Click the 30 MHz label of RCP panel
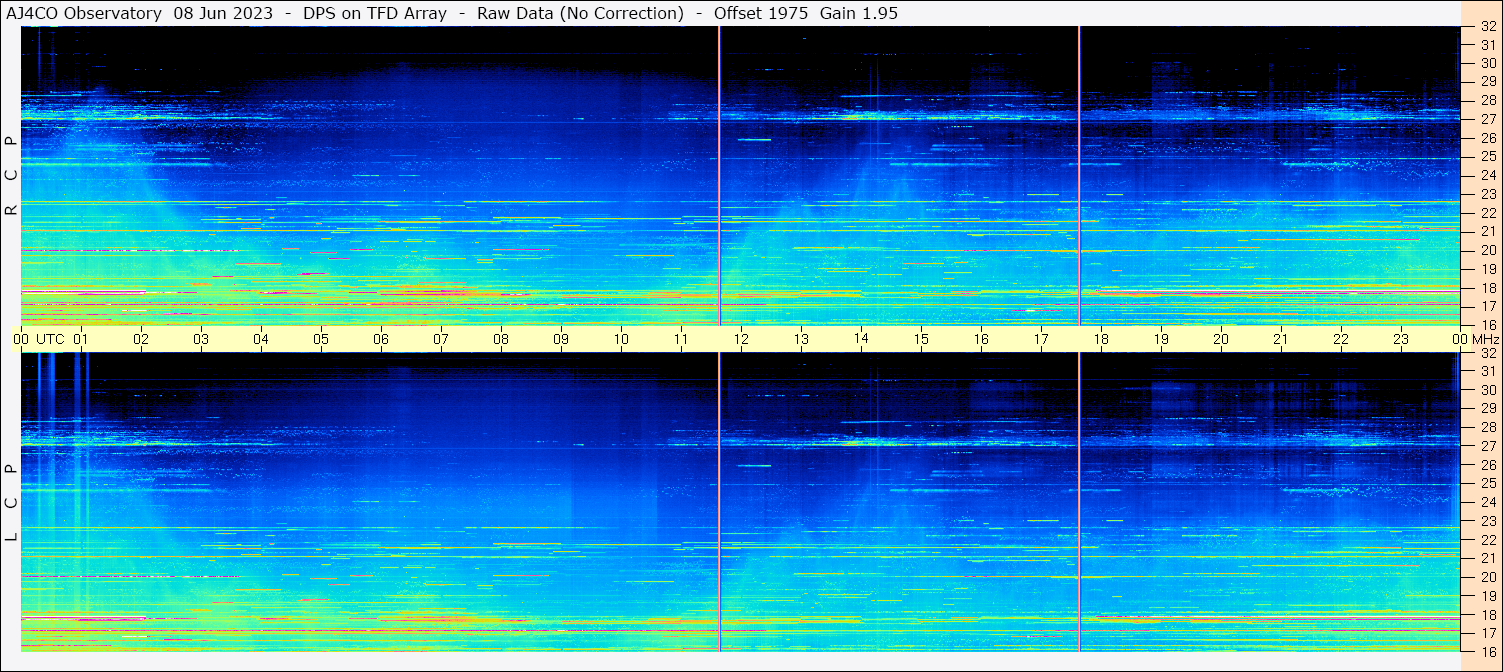Viewport: 1503px width, 672px height. (1488, 63)
